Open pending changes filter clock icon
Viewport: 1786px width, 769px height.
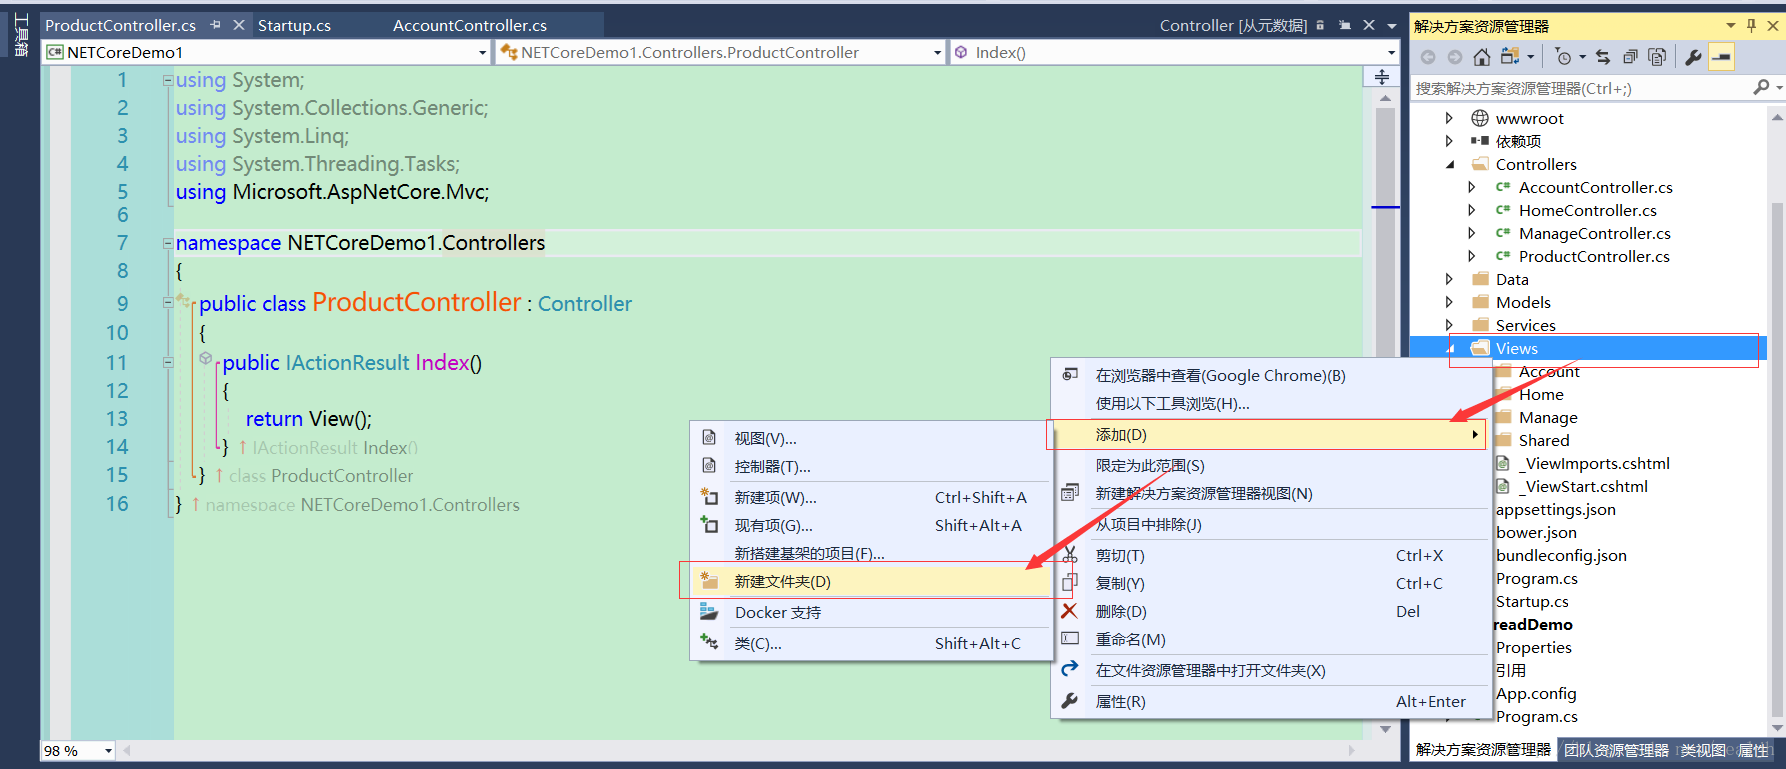[x=1564, y=57]
